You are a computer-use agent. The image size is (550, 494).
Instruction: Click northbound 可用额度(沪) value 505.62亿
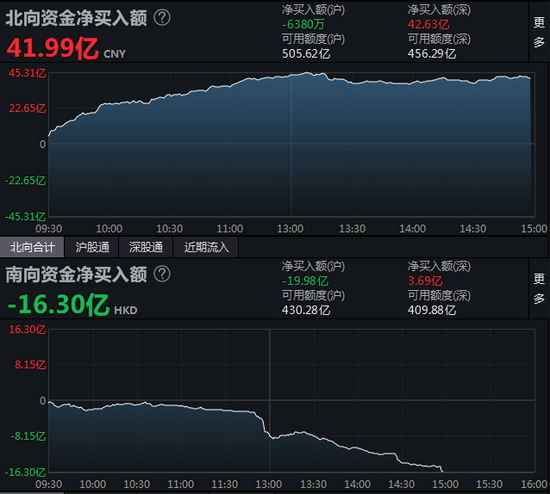(306, 54)
